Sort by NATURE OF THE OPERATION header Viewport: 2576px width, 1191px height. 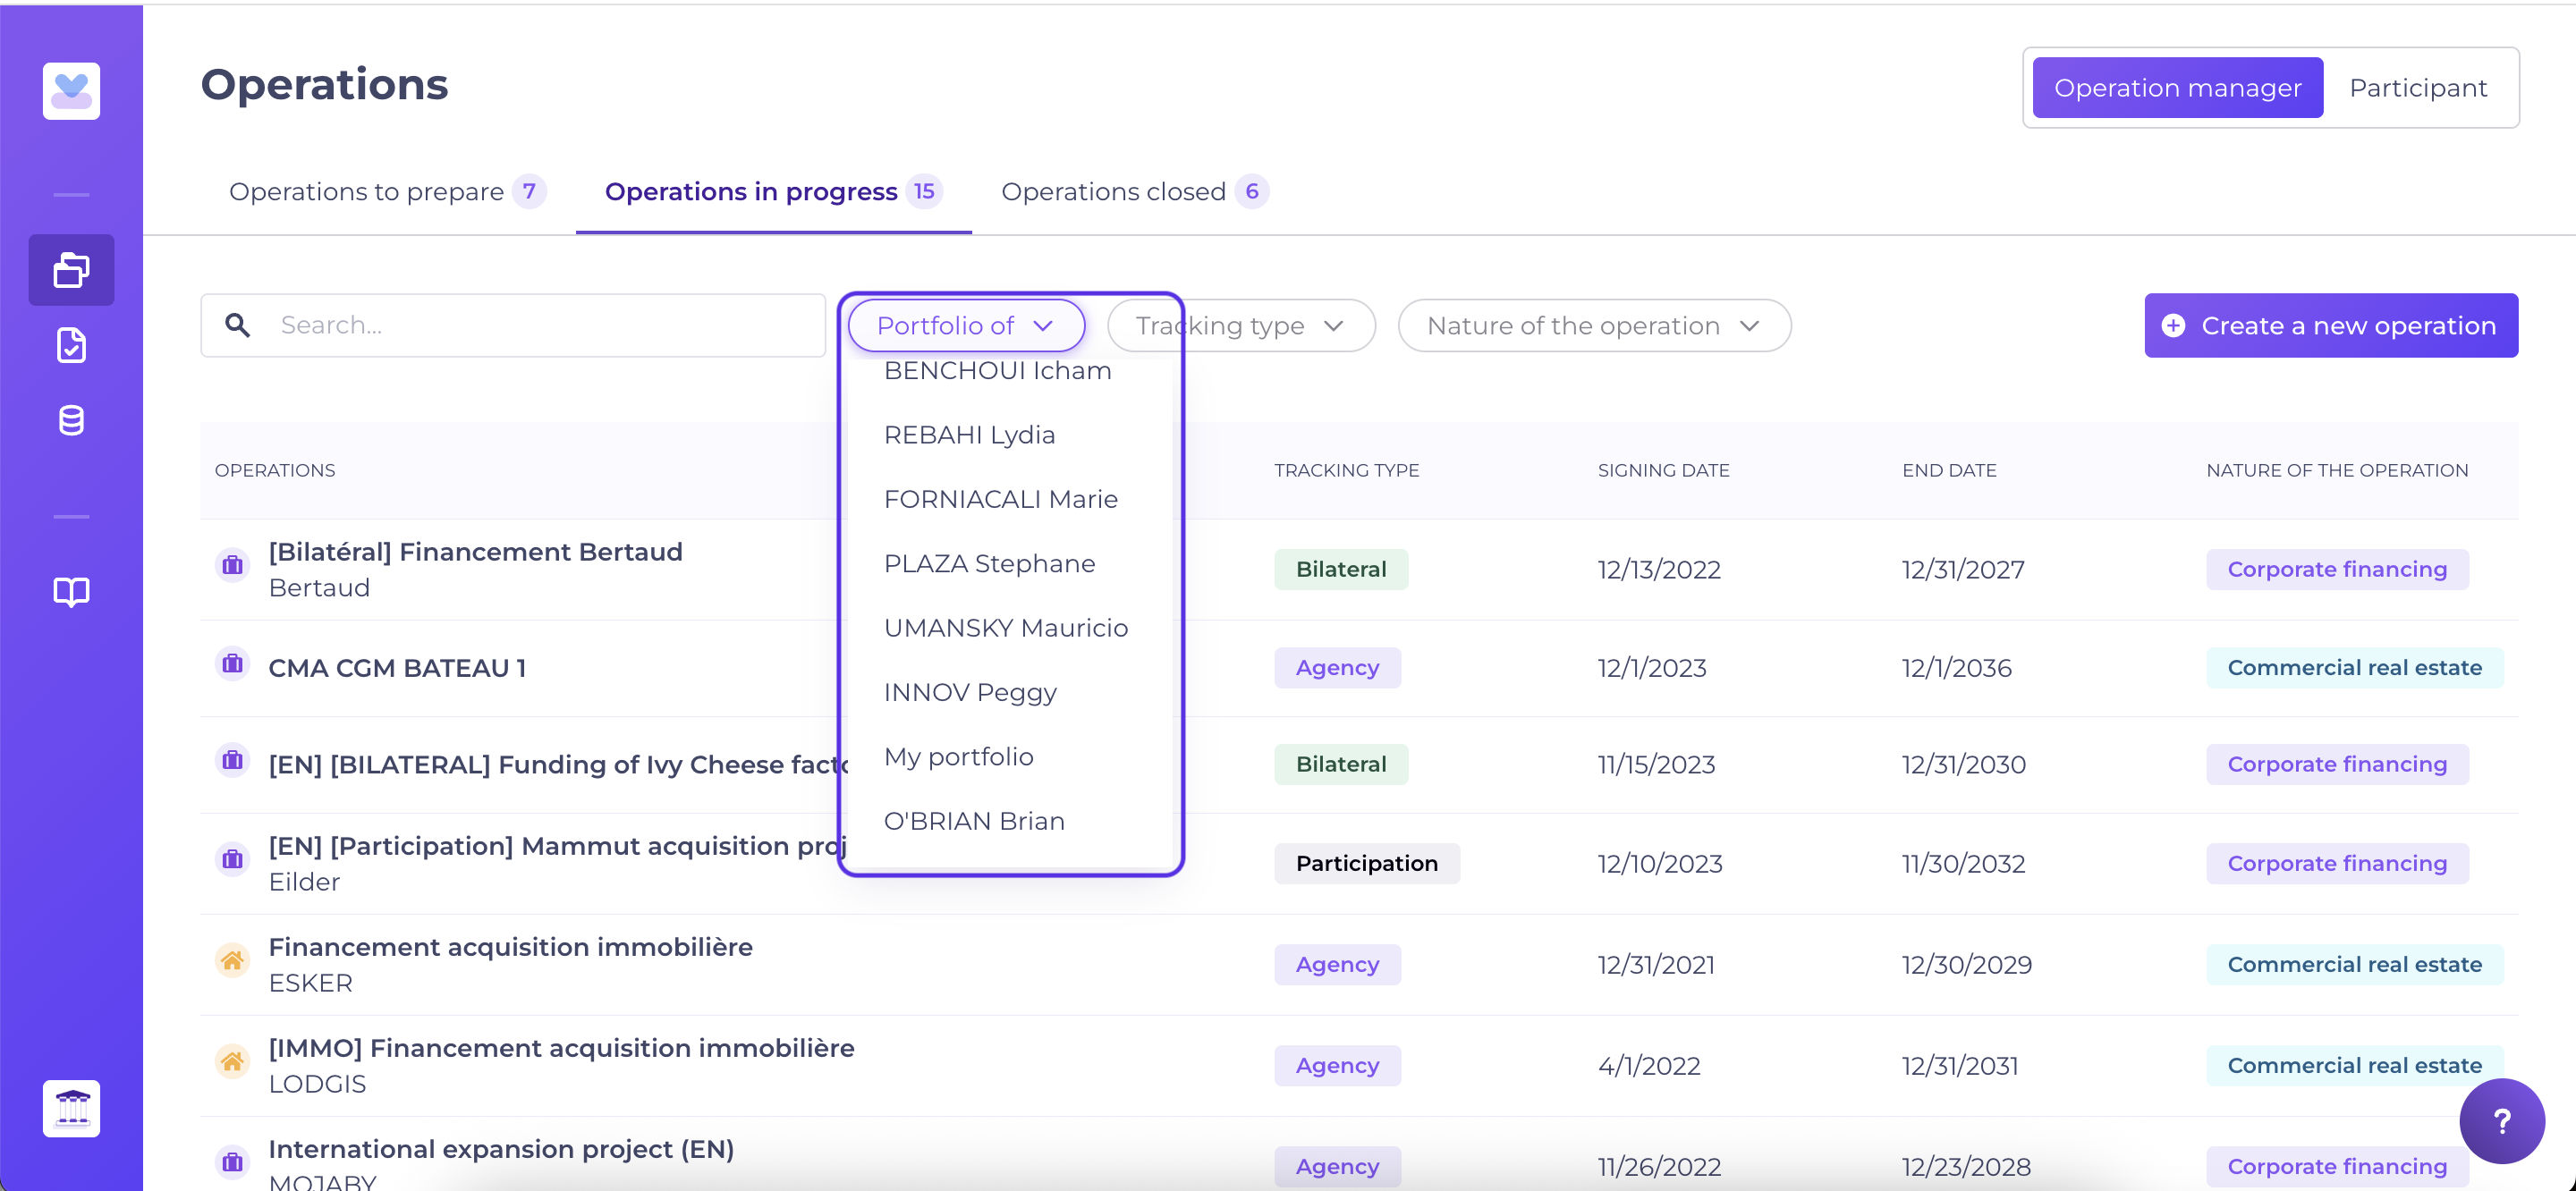click(x=2337, y=470)
